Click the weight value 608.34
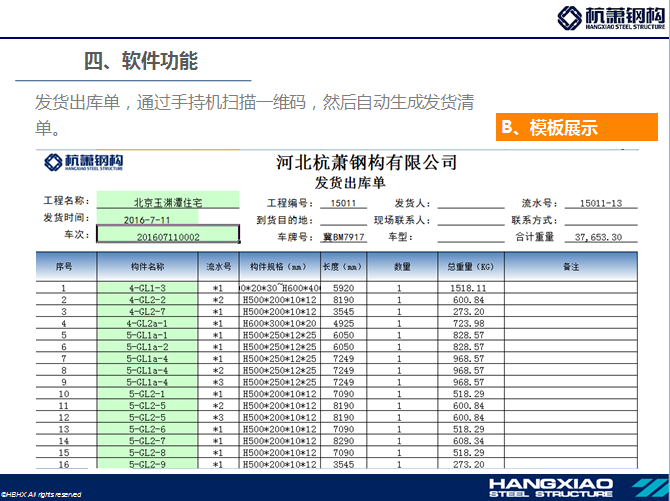This screenshot has width=670, height=501. click(468, 441)
